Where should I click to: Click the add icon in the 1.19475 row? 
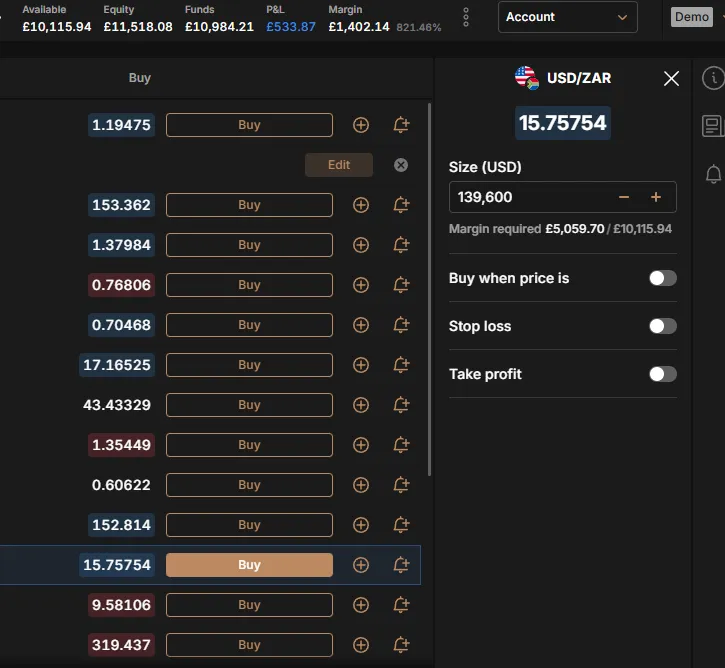(361, 125)
